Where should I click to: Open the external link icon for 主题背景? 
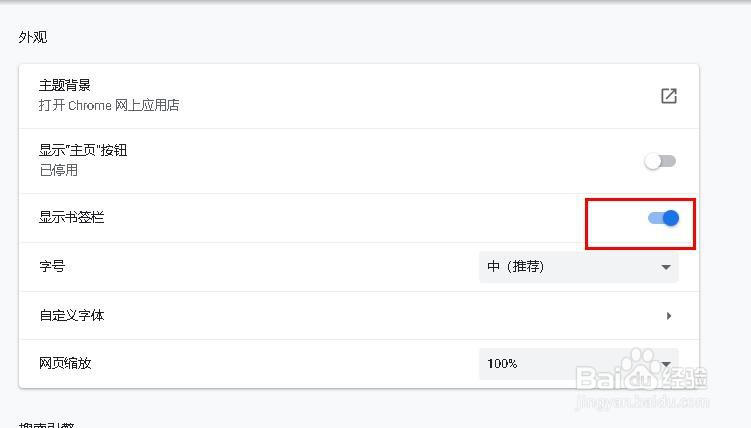[669, 96]
